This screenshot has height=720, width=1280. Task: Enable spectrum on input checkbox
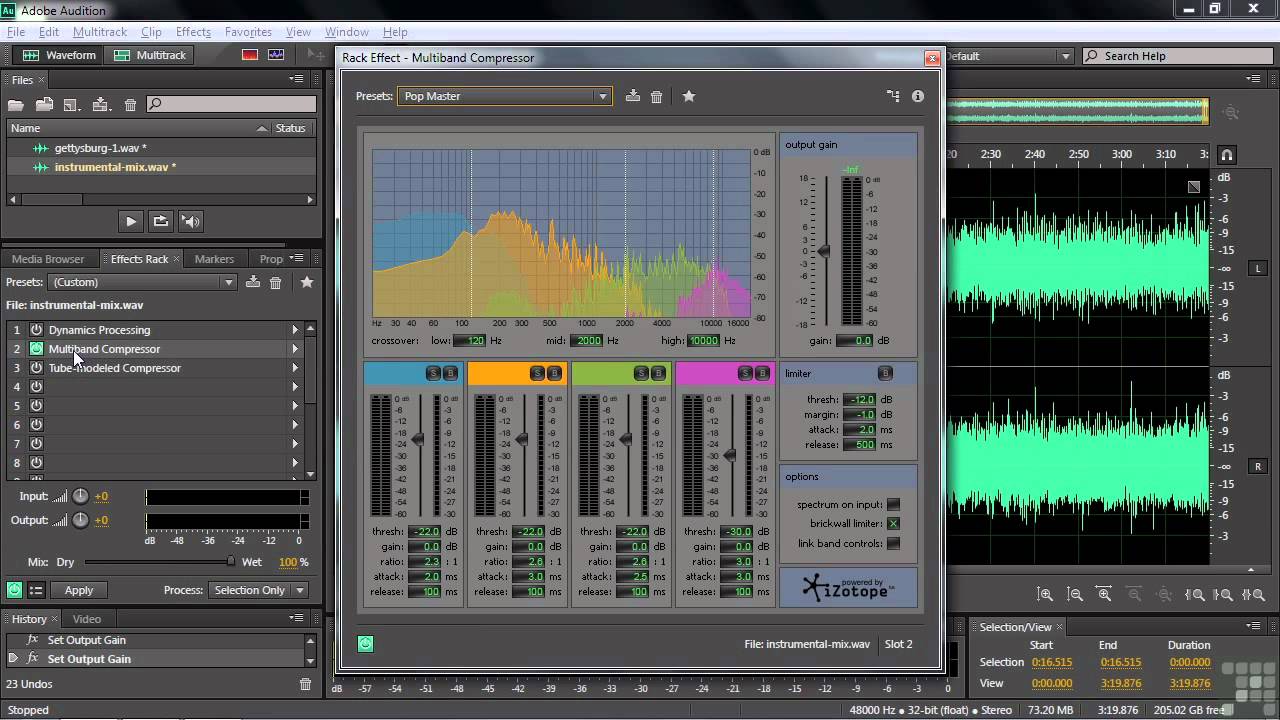pos(893,504)
